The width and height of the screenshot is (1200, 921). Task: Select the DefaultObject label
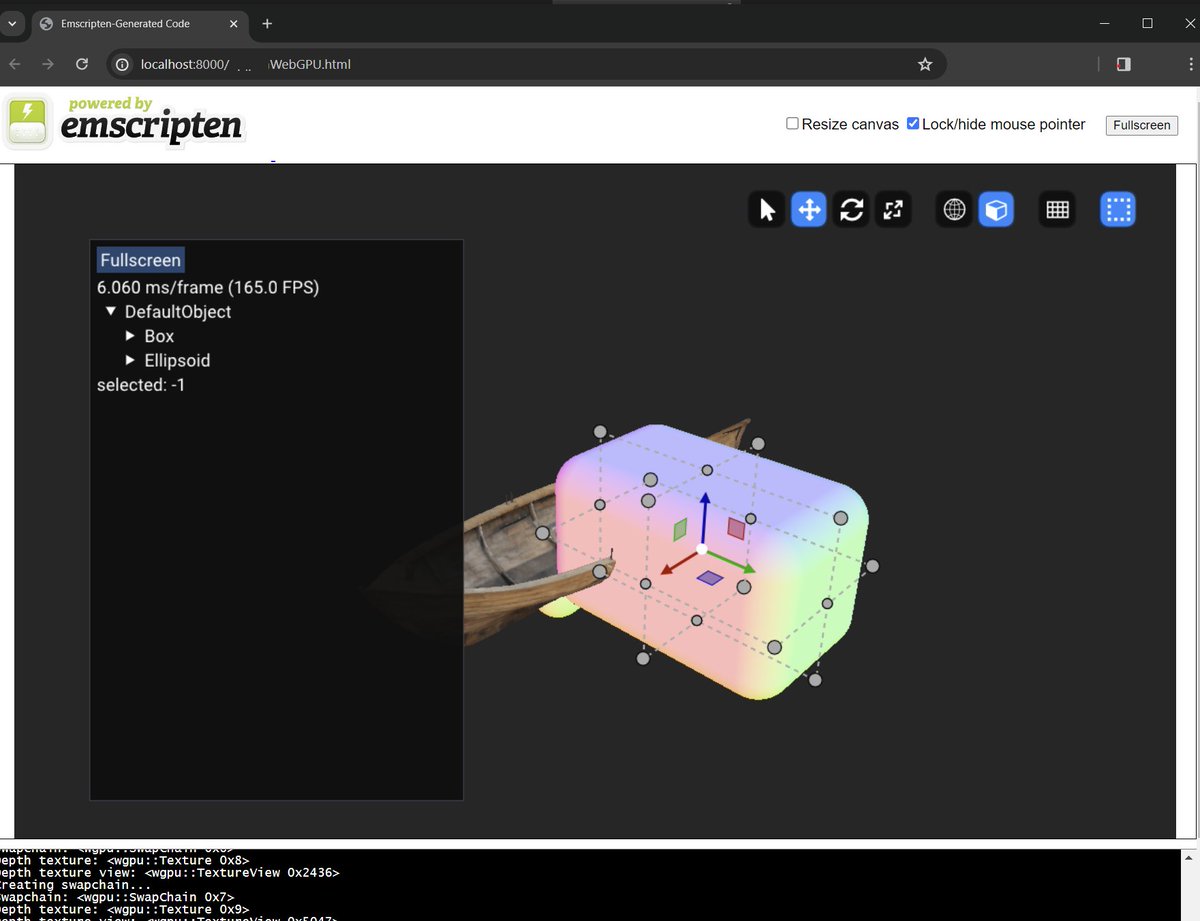(178, 312)
